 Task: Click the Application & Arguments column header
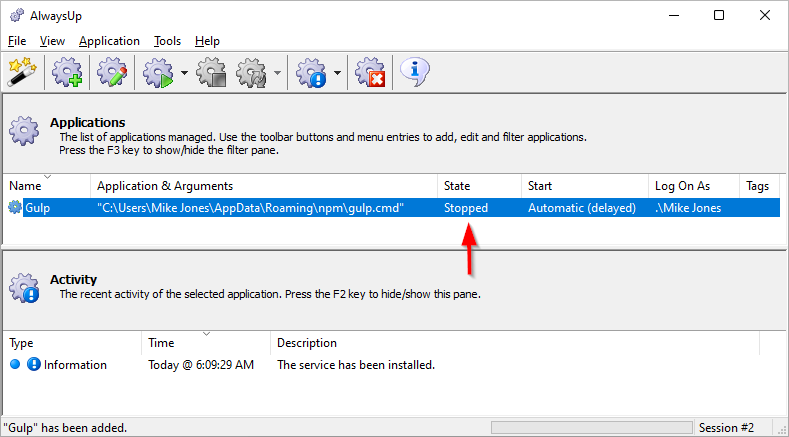pyautogui.click(x=264, y=186)
